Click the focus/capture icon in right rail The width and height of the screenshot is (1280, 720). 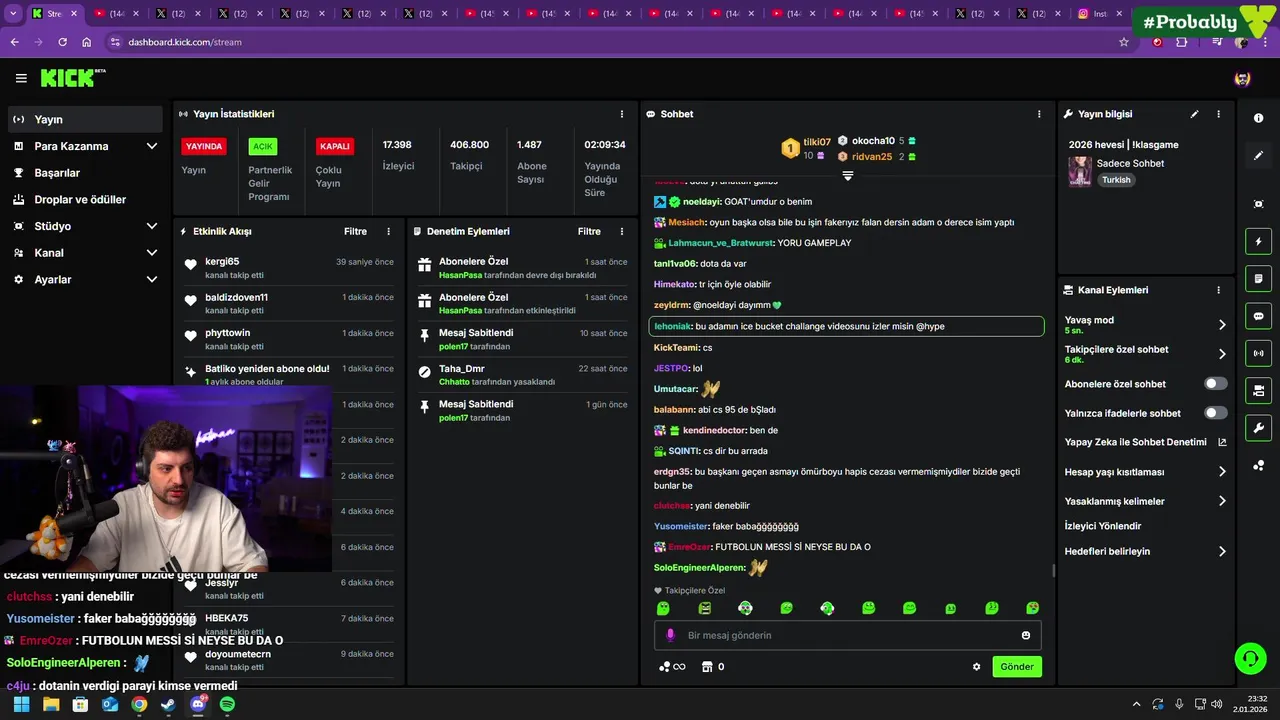point(1258,204)
